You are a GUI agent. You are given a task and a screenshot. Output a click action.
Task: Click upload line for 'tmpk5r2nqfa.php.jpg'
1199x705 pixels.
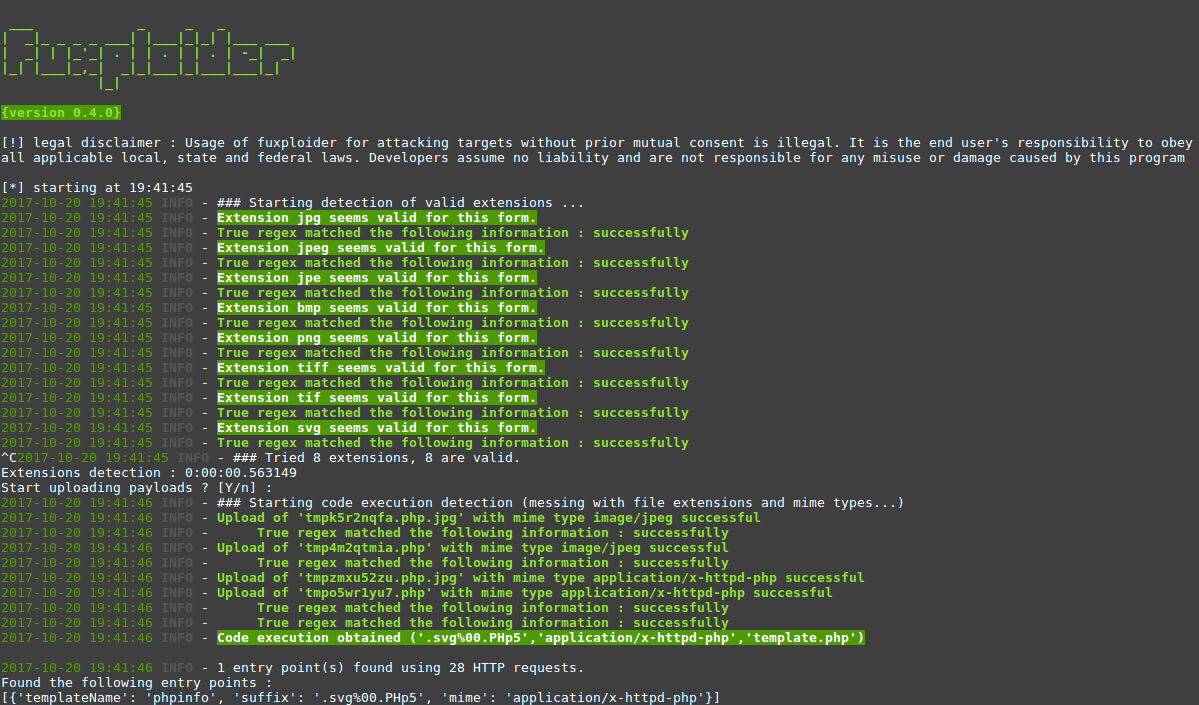point(489,518)
